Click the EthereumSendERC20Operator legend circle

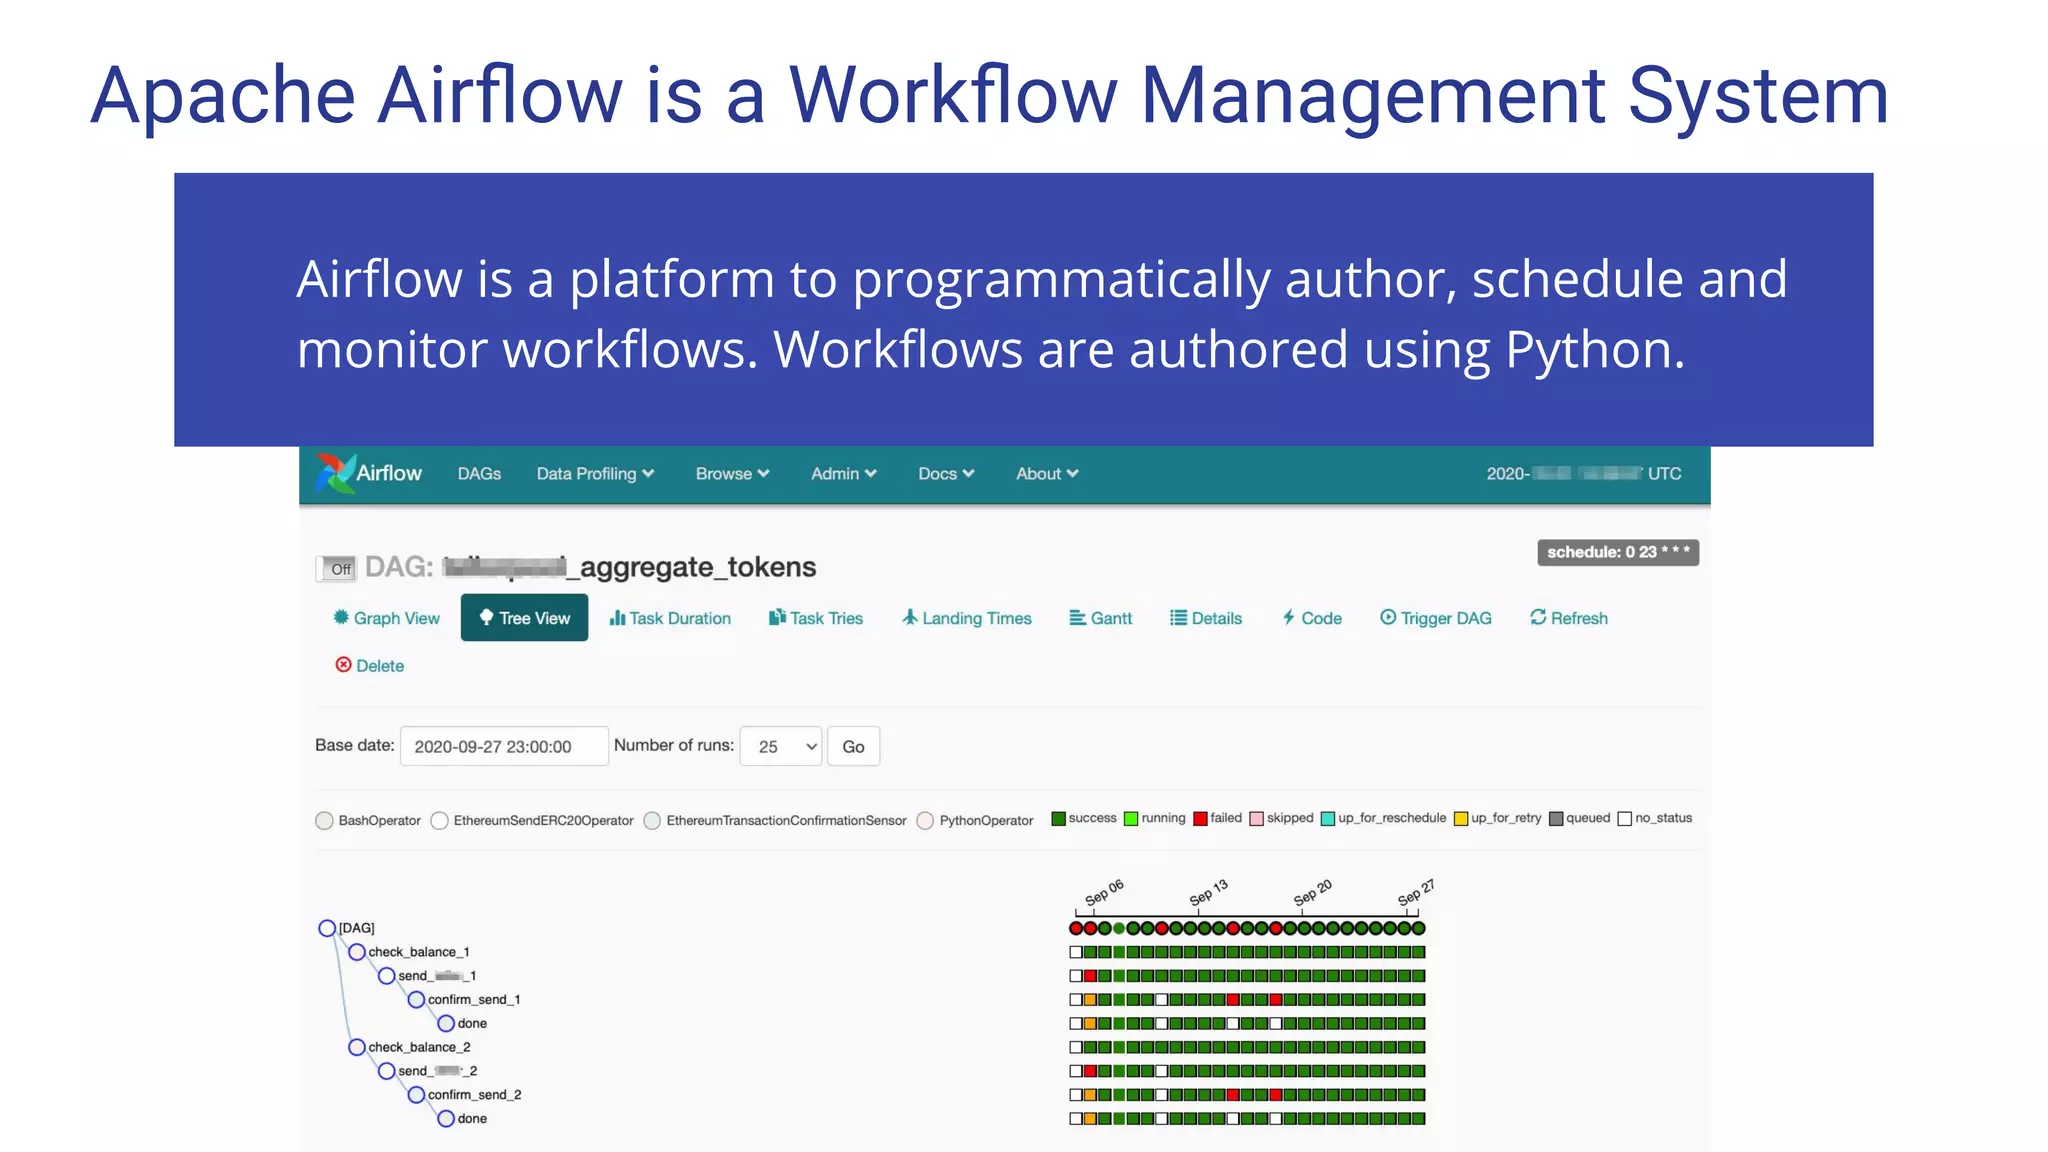[439, 821]
